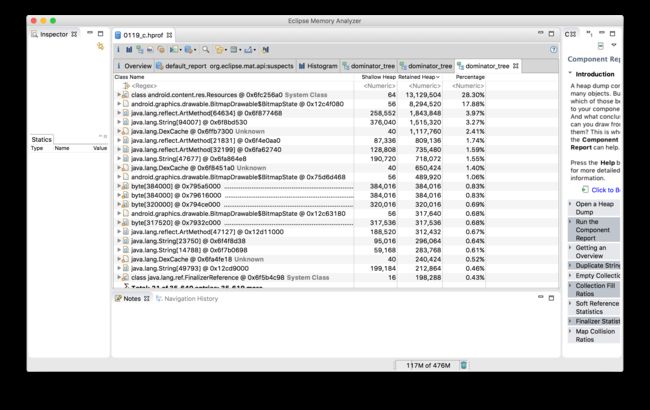Image resolution: width=650 pixels, height=410 pixels.
Task: Maximize the Inspector view
Action: [100, 34]
